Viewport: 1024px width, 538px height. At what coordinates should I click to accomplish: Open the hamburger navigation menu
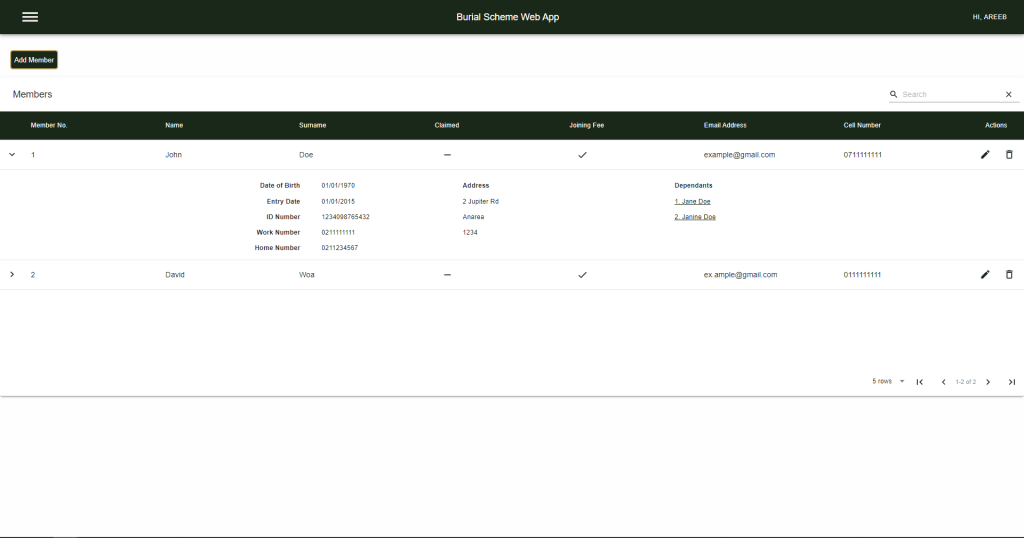(30, 17)
